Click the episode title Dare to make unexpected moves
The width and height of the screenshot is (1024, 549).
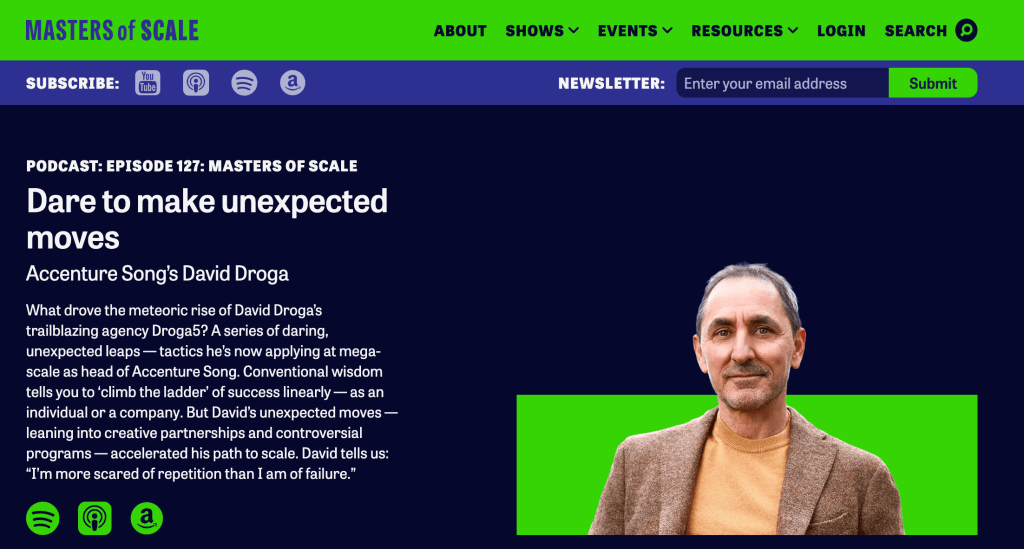point(207,219)
